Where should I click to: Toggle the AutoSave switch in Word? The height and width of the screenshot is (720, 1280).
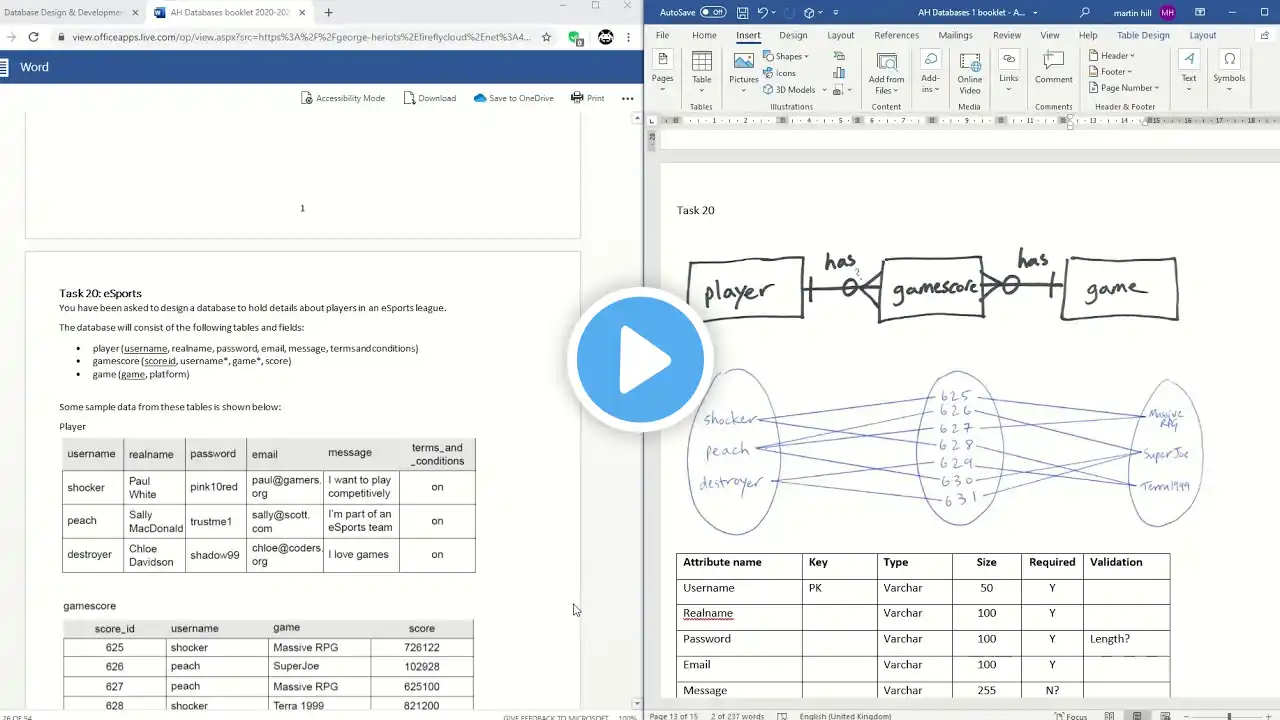[712, 12]
